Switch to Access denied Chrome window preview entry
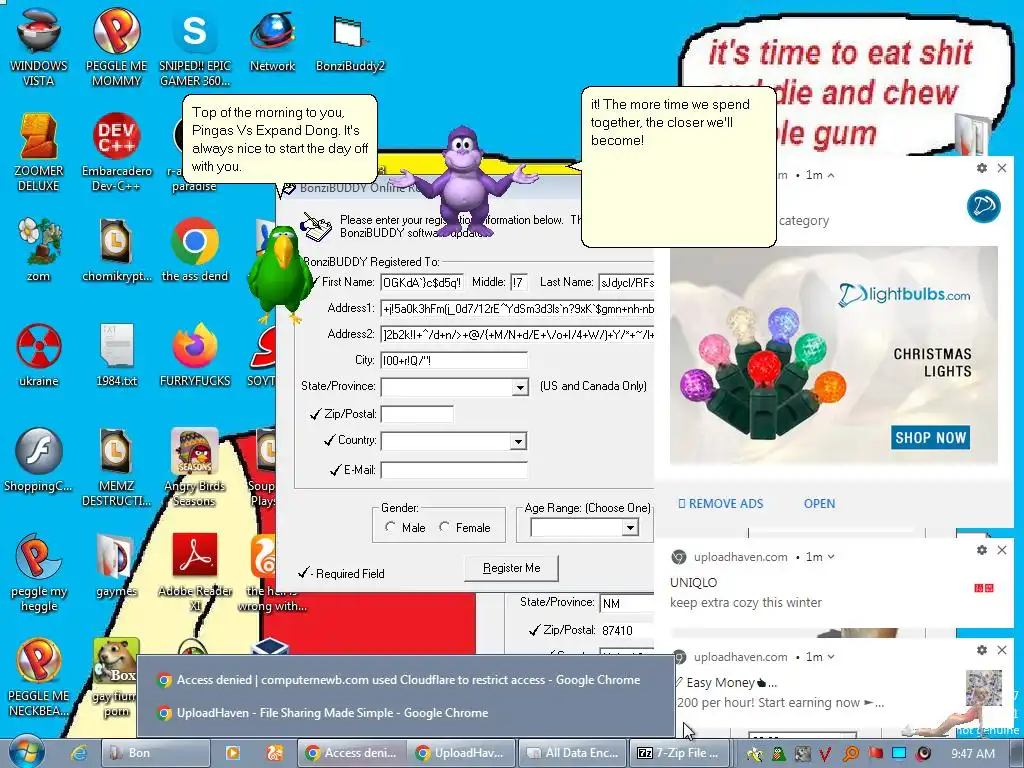1024x768 pixels. (x=406, y=680)
